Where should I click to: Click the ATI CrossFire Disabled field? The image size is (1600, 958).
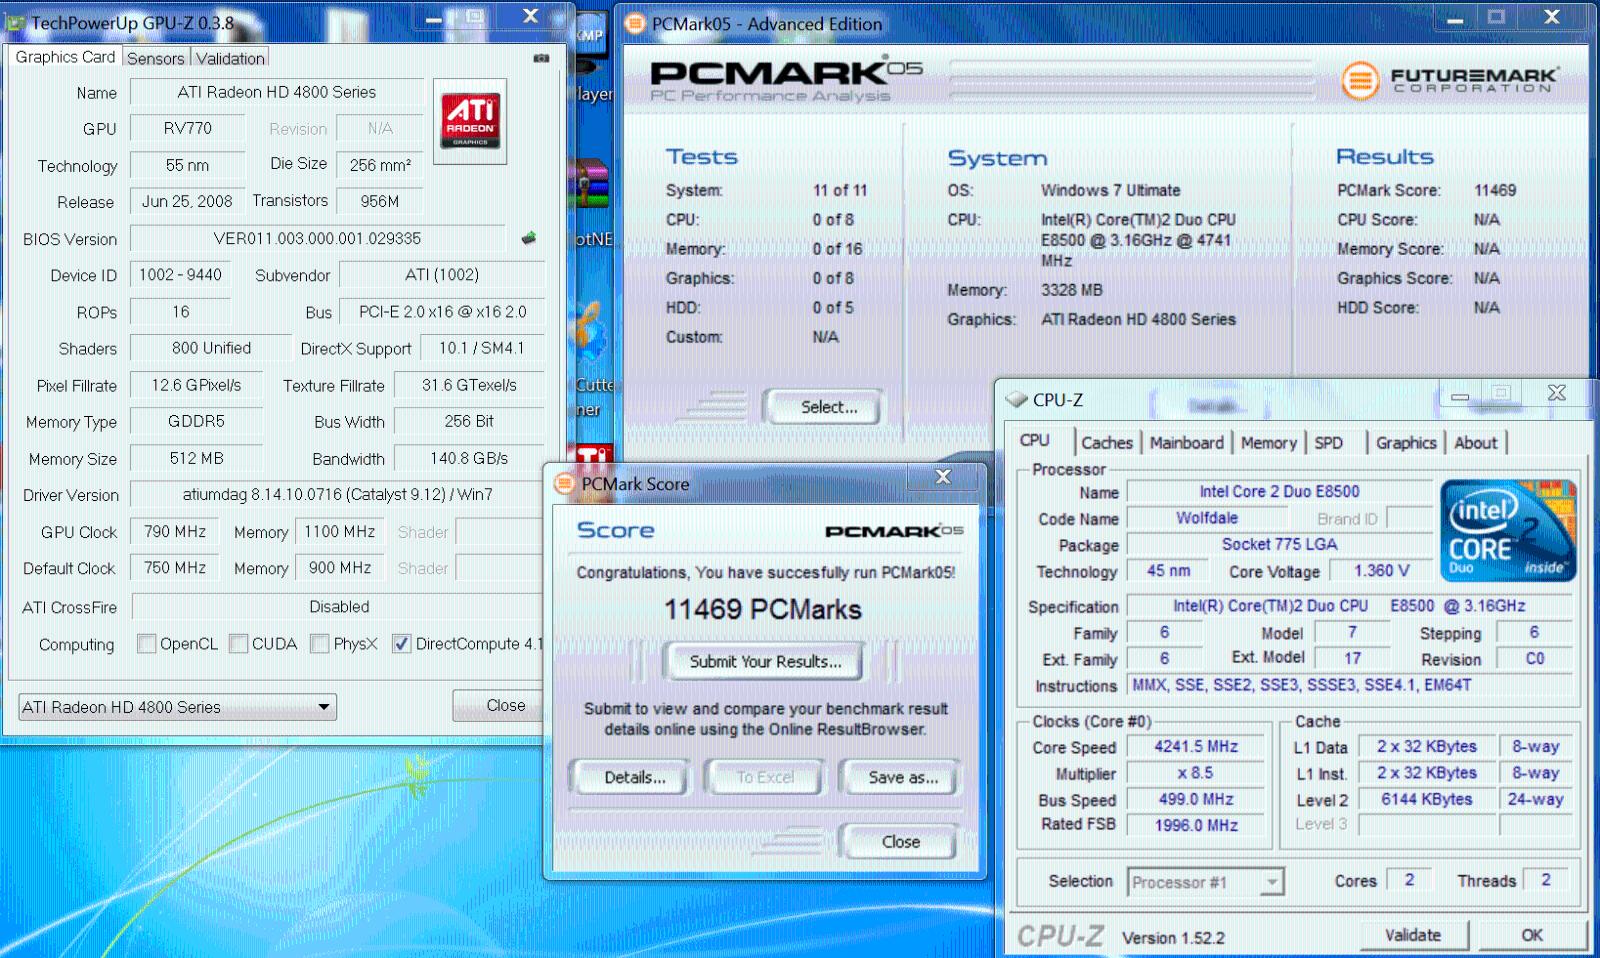coord(338,607)
